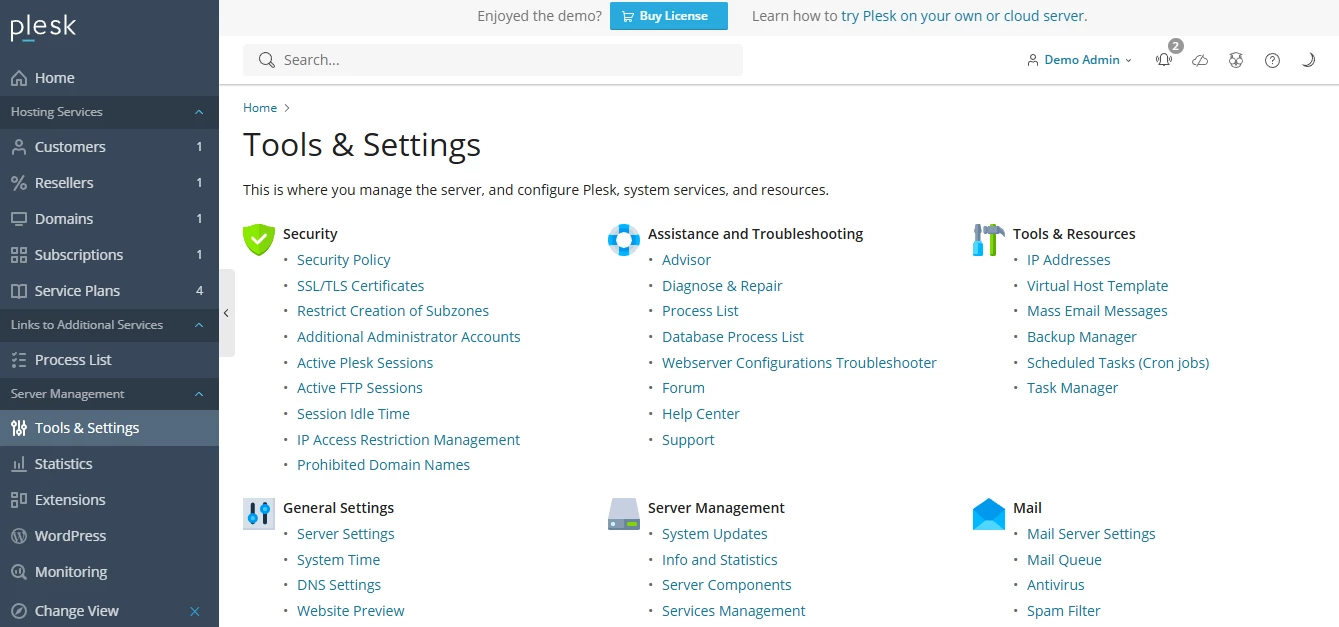The image size is (1339, 627).
Task: Click the help question mark icon
Action: pos(1272,60)
